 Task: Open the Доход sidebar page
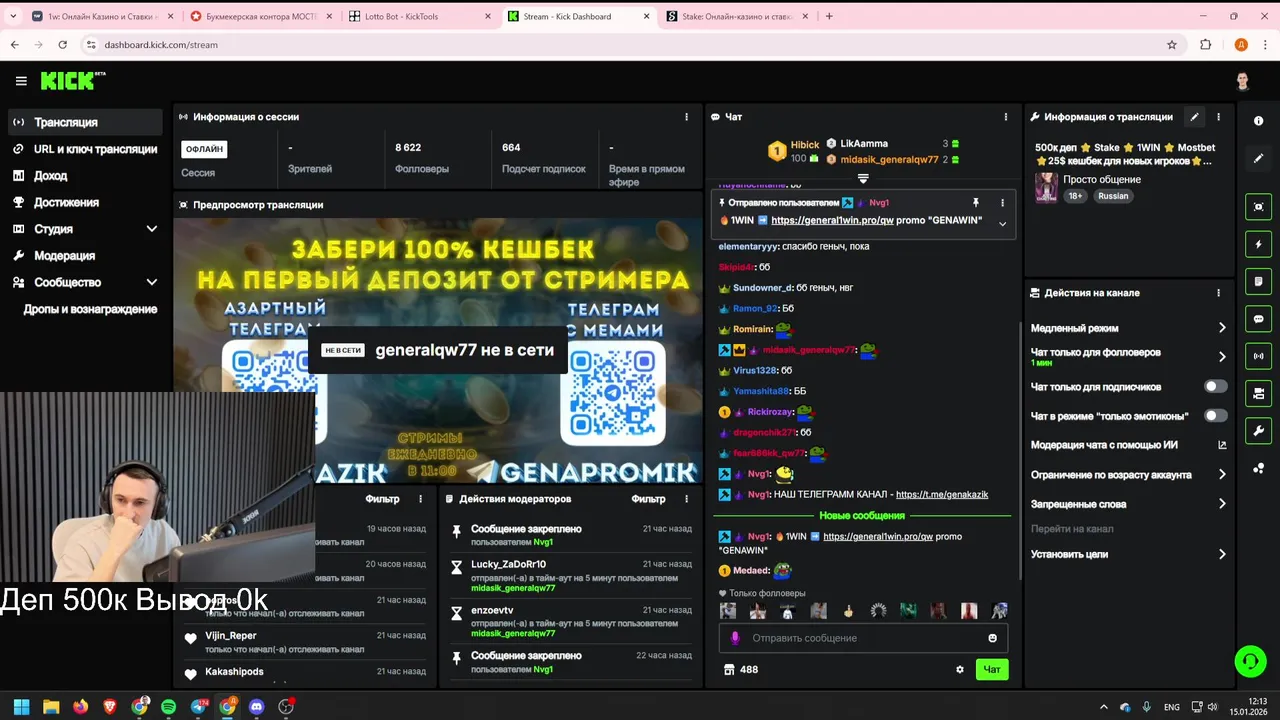click(85, 176)
